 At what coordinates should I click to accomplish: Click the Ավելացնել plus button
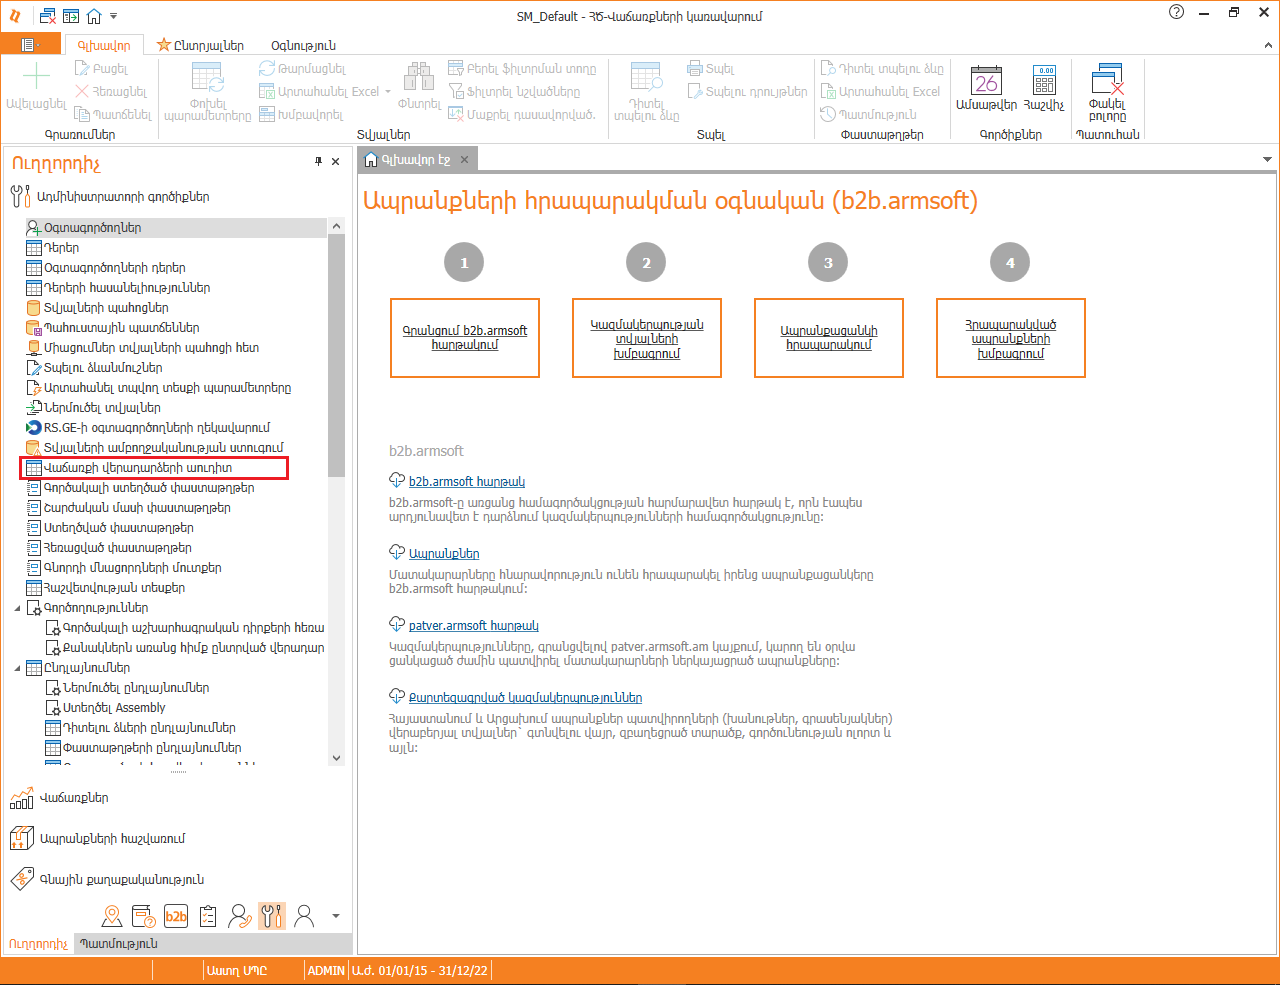point(36,85)
